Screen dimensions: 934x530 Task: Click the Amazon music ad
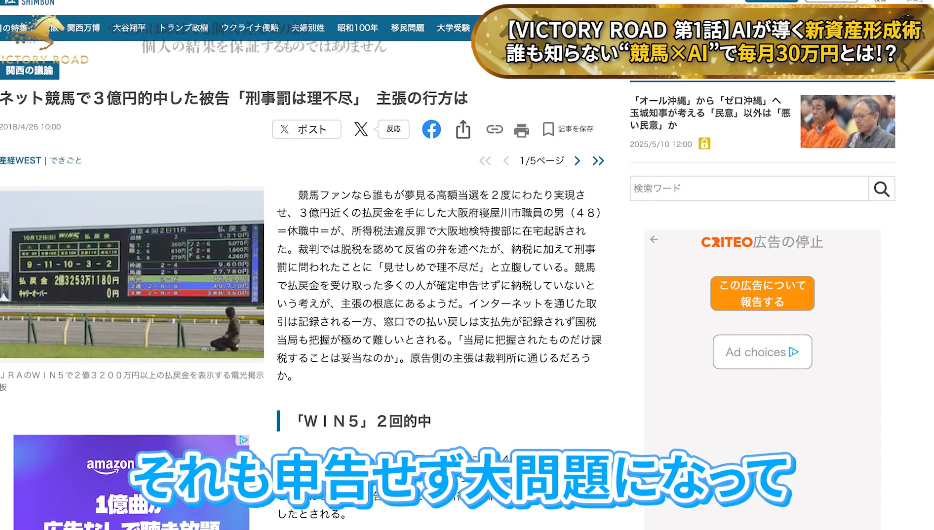tap(131, 482)
